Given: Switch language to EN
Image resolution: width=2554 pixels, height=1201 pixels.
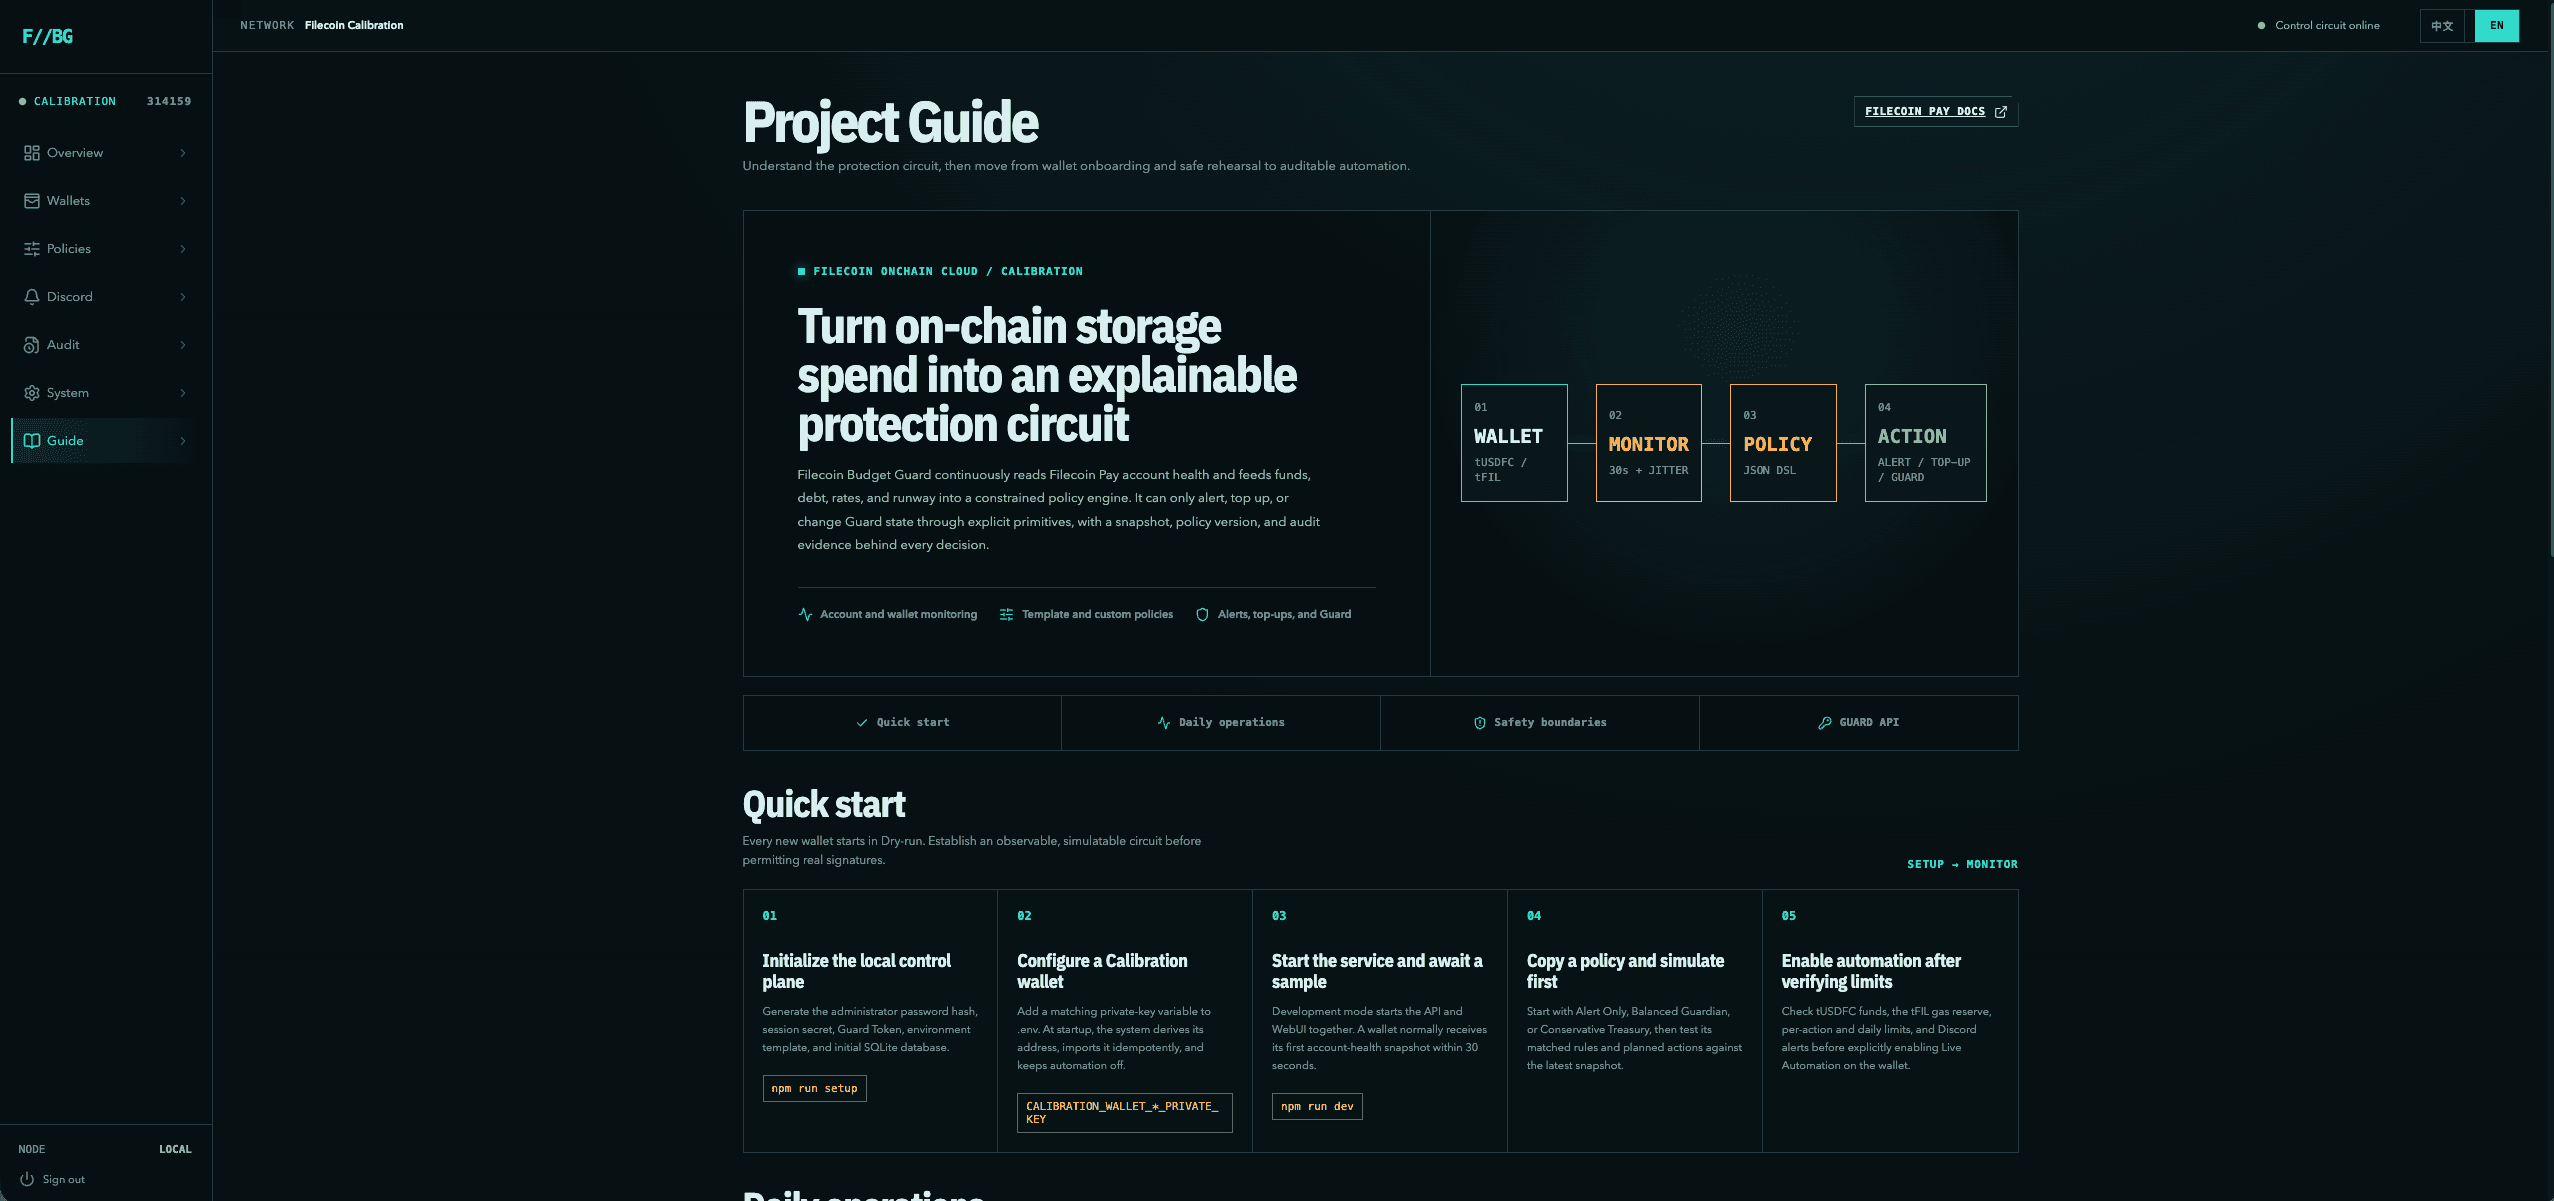Looking at the screenshot, I should pyautogui.click(x=2497, y=26).
